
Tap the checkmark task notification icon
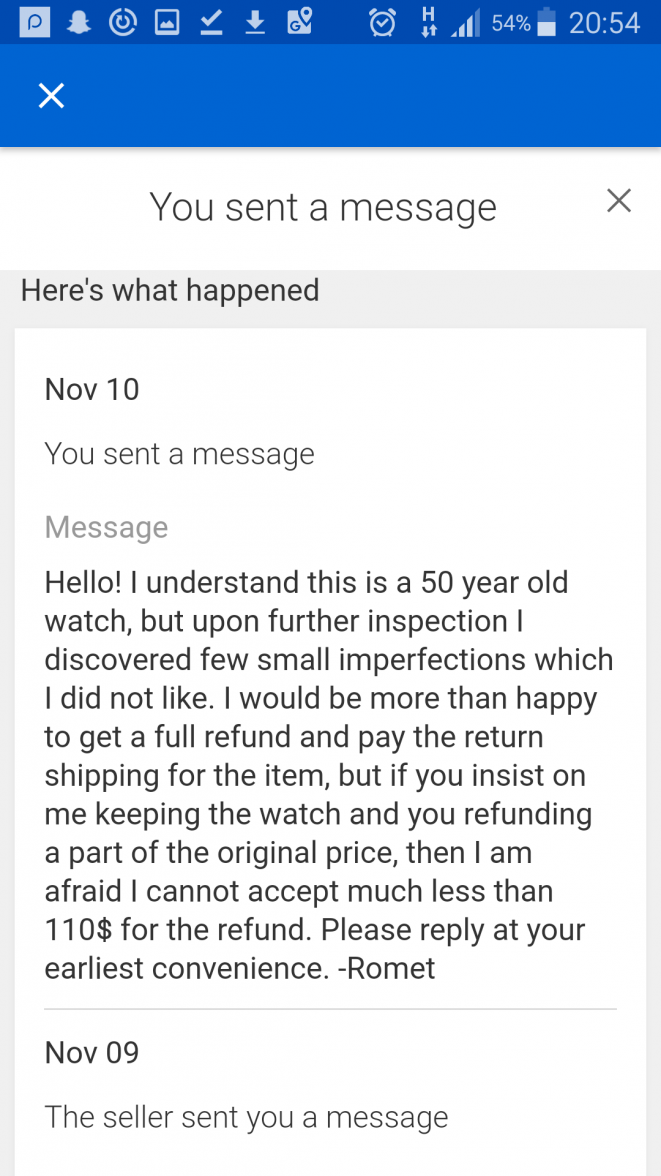211,22
